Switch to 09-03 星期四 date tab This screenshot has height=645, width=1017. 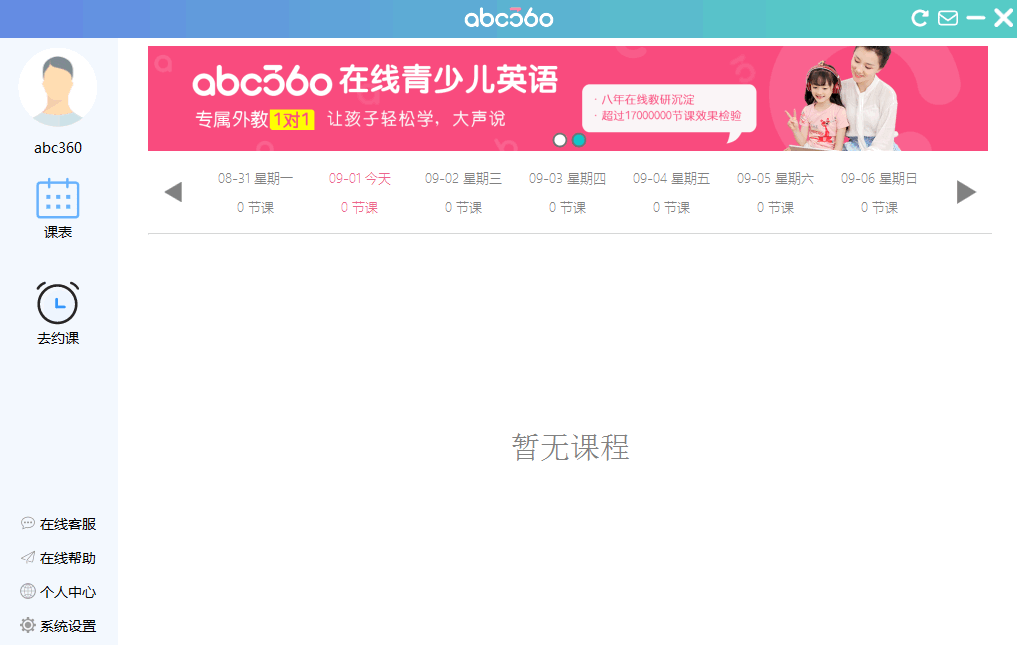coord(568,193)
